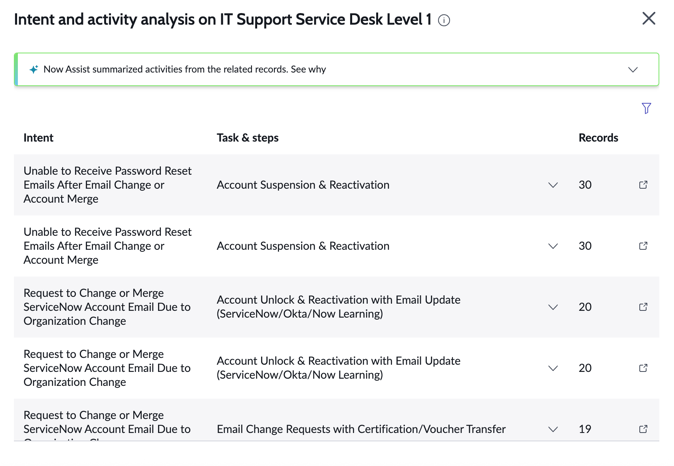Close the intent and activity analysis dialog
The image size is (674, 466).
point(649,18)
